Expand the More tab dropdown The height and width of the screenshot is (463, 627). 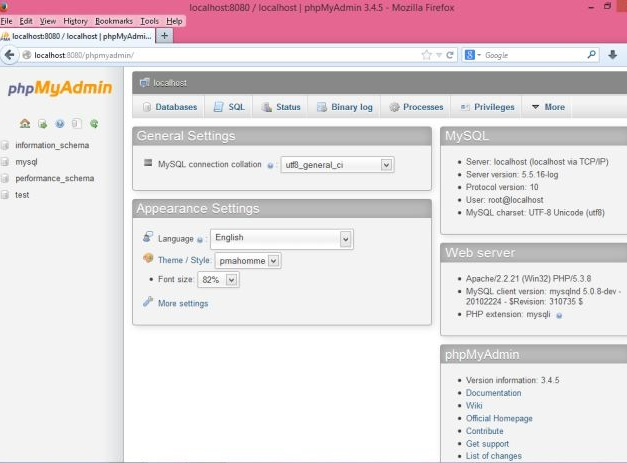click(548, 107)
